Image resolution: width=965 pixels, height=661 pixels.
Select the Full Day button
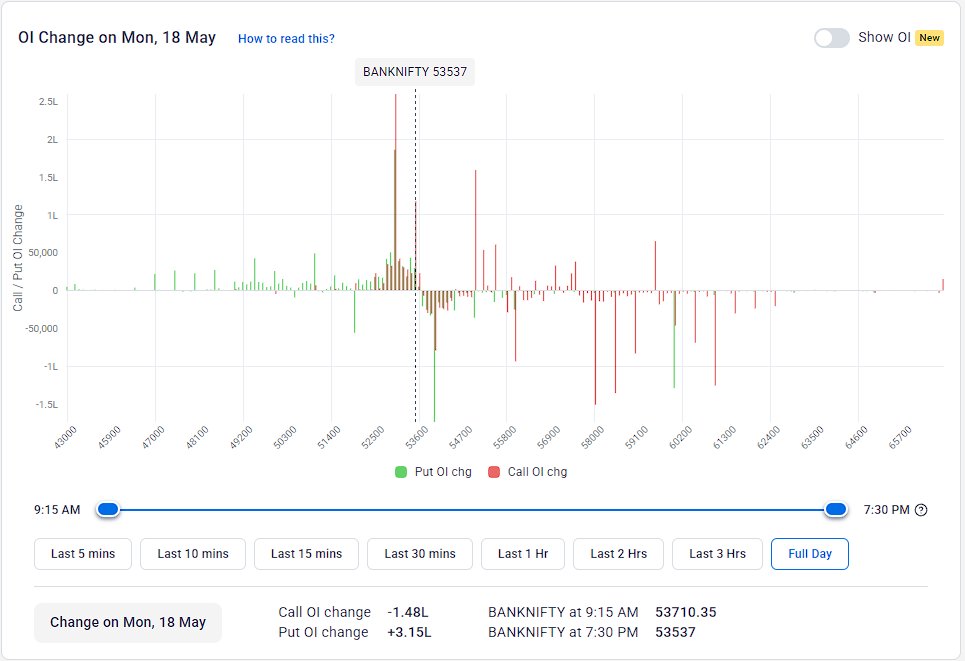pos(810,554)
